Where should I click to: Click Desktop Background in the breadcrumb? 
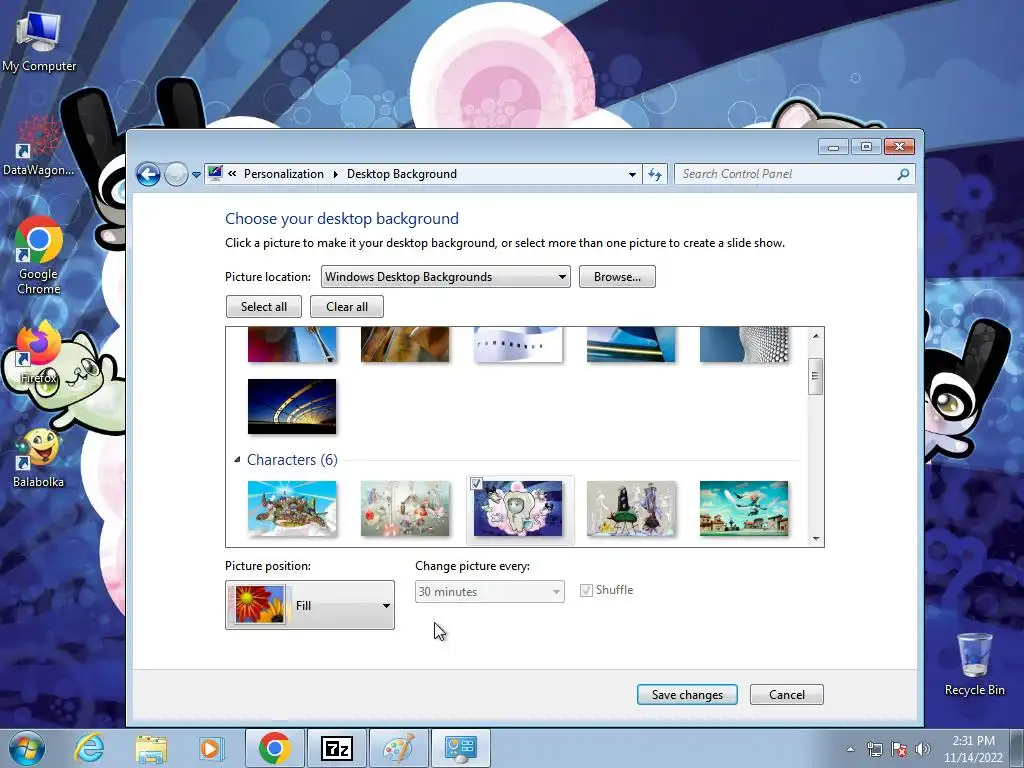[x=402, y=174]
